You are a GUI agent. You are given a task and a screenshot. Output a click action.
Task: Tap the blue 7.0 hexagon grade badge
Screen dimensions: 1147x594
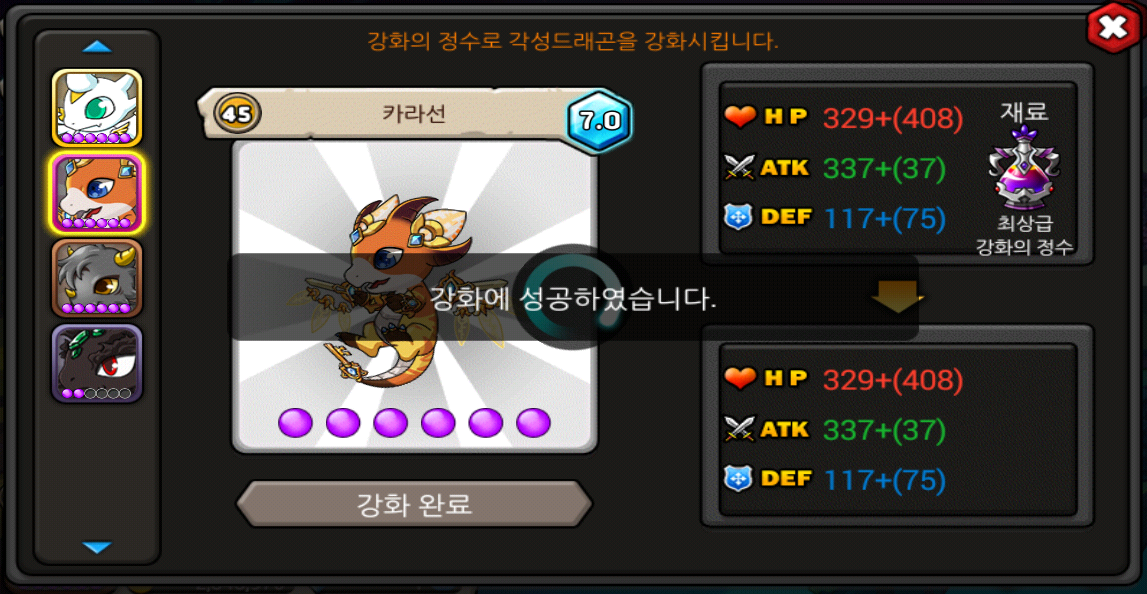point(599,121)
